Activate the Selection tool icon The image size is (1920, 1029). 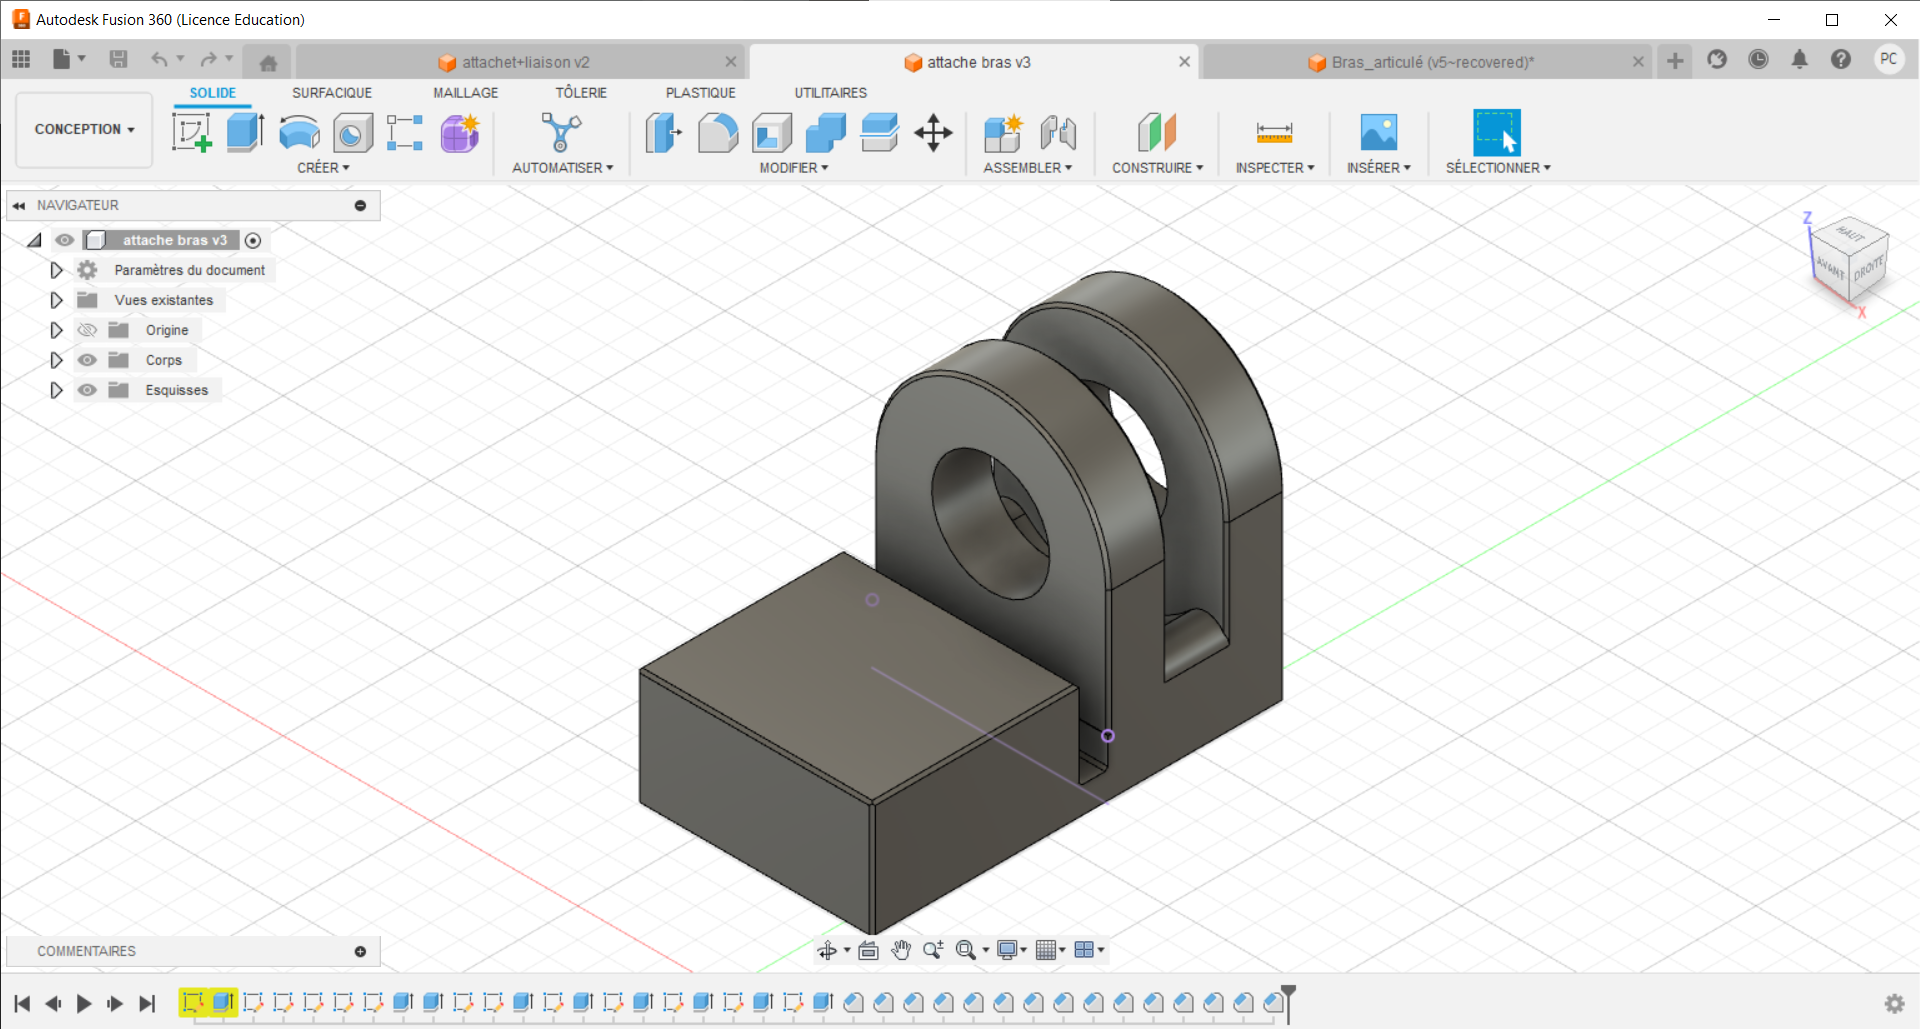click(1497, 132)
